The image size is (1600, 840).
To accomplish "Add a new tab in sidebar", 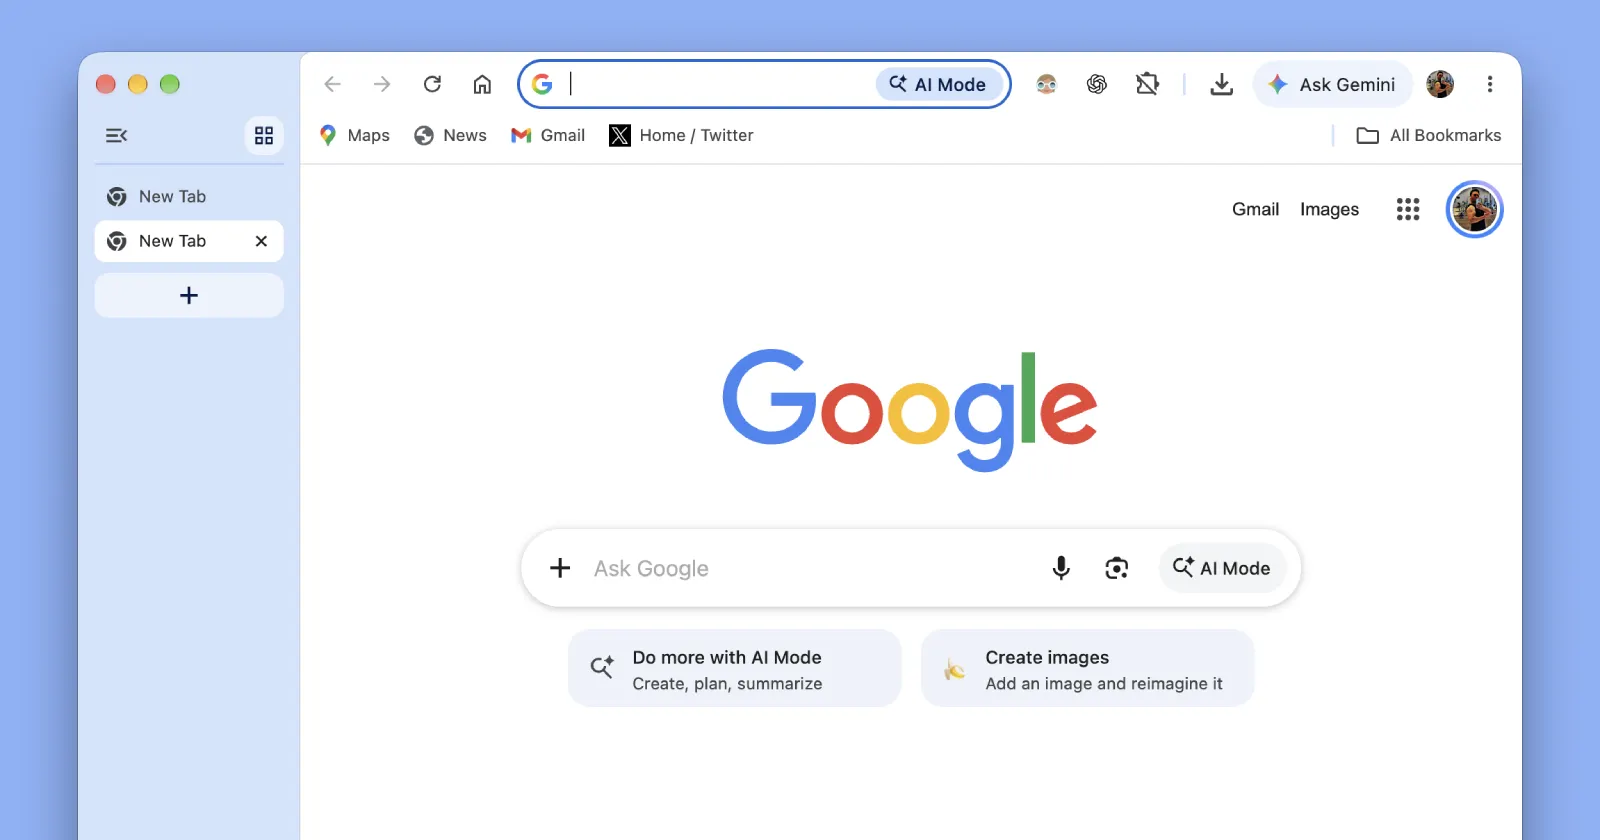I will point(189,296).
